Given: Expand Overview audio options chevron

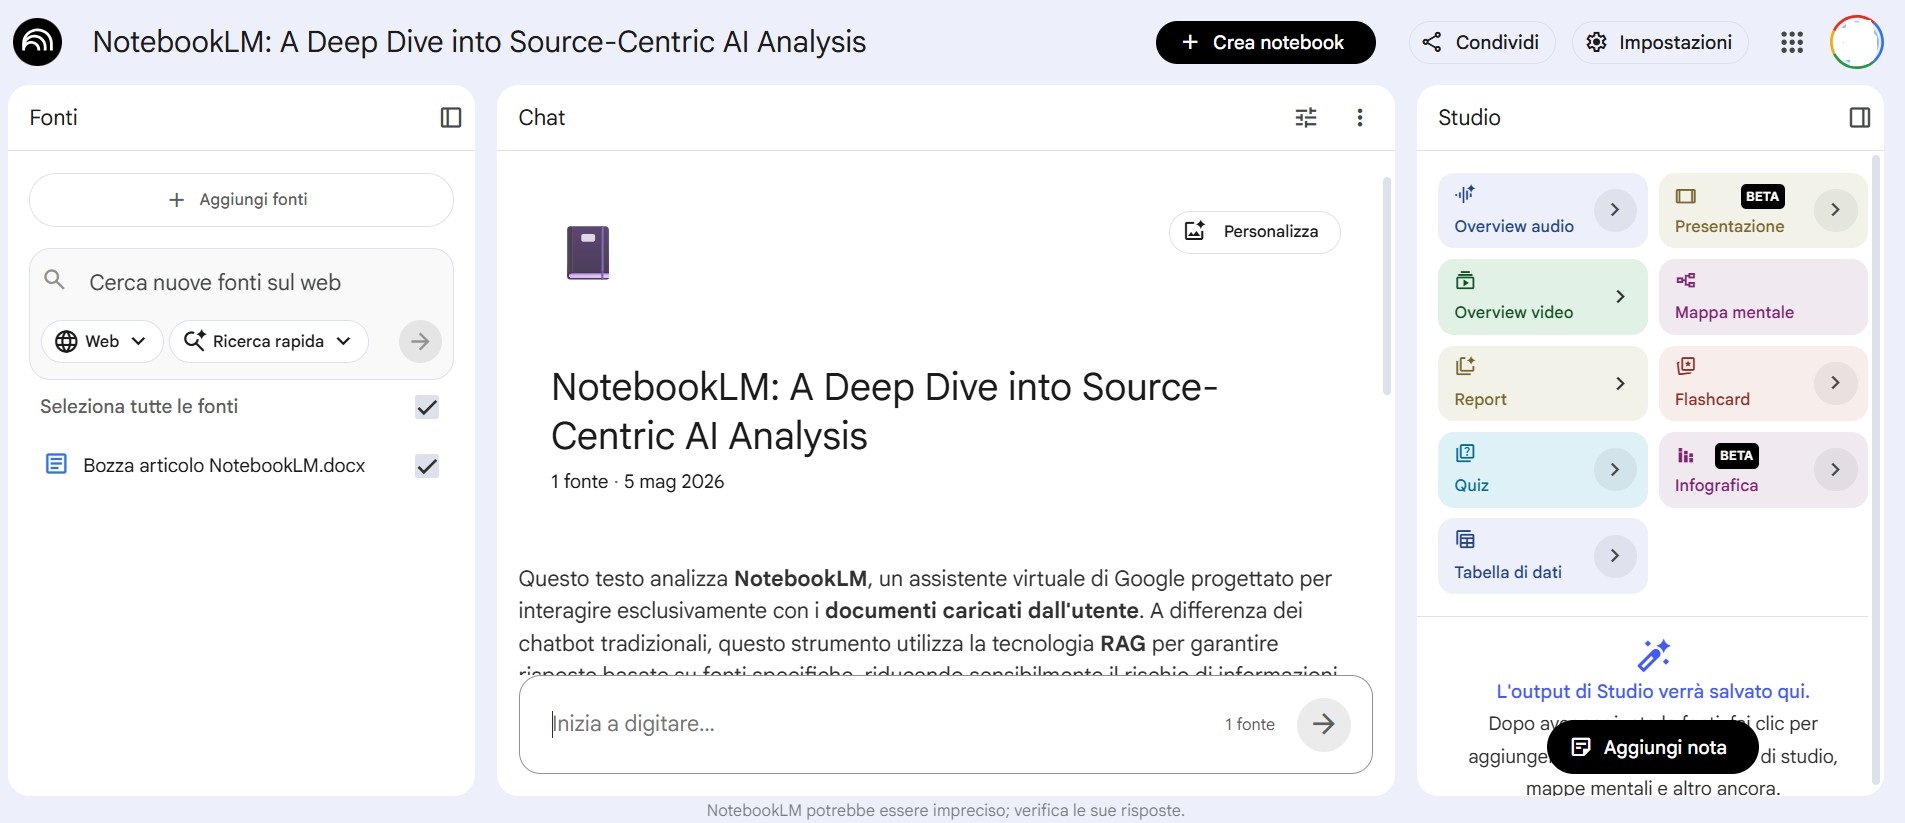Looking at the screenshot, I should (x=1615, y=210).
